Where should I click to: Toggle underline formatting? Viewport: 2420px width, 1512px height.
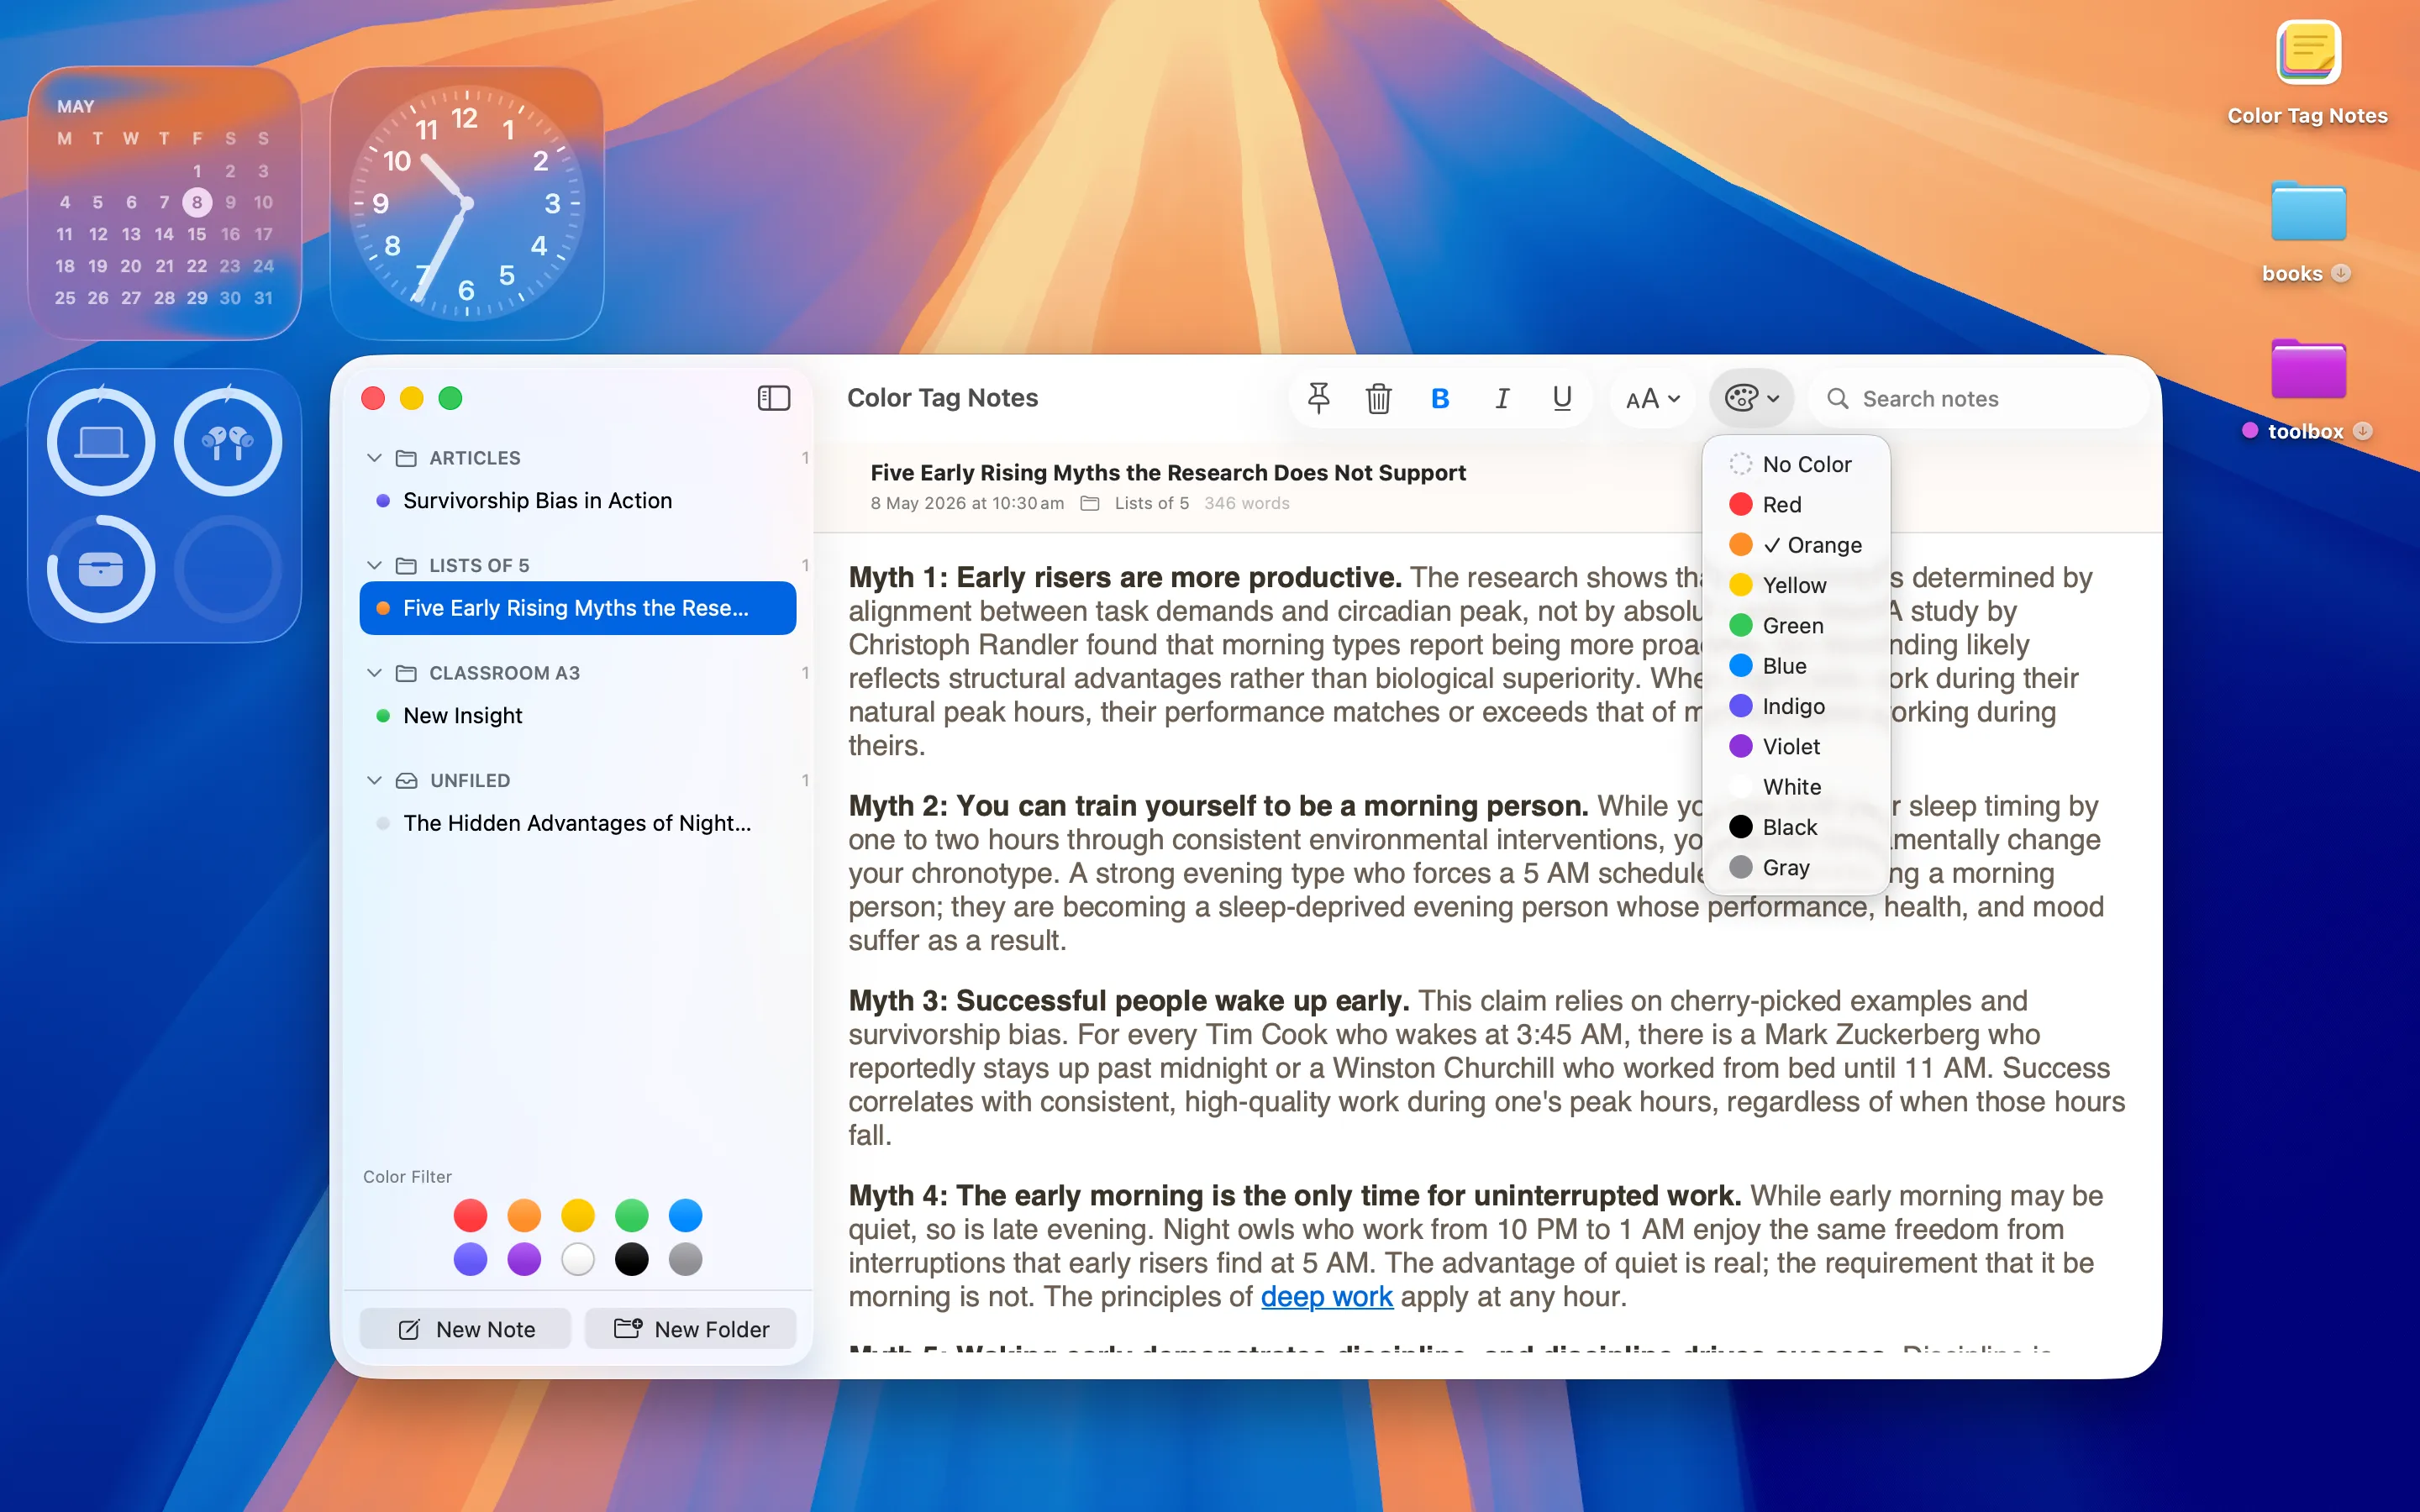(1562, 398)
